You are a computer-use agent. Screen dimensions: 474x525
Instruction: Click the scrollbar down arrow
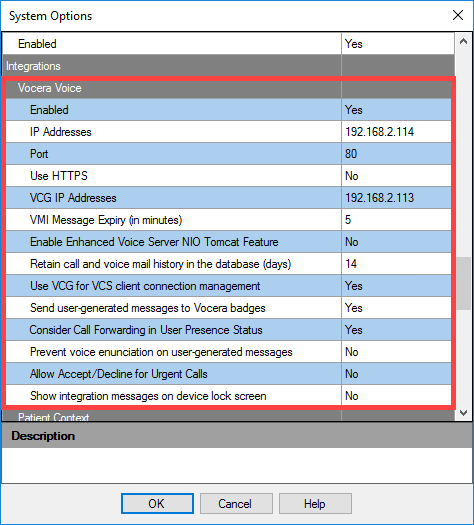pyautogui.click(x=463, y=413)
